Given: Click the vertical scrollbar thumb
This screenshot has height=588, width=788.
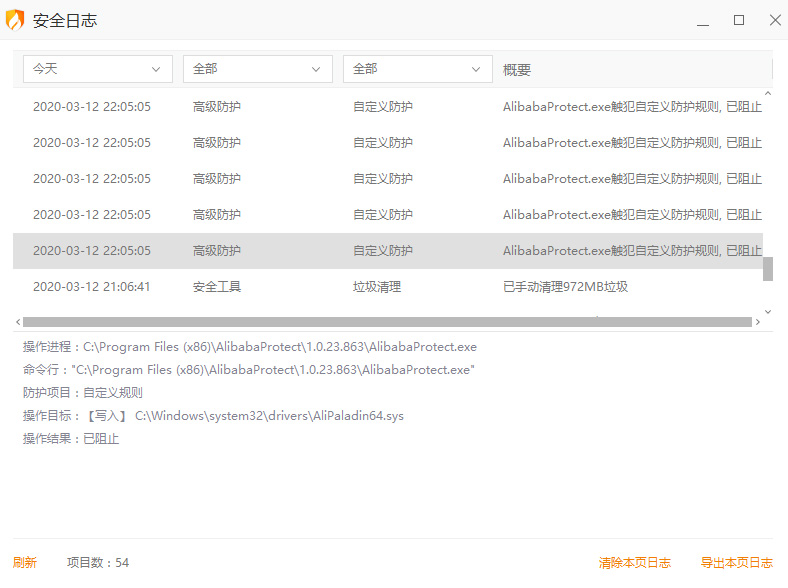Looking at the screenshot, I should pyautogui.click(x=768, y=269).
